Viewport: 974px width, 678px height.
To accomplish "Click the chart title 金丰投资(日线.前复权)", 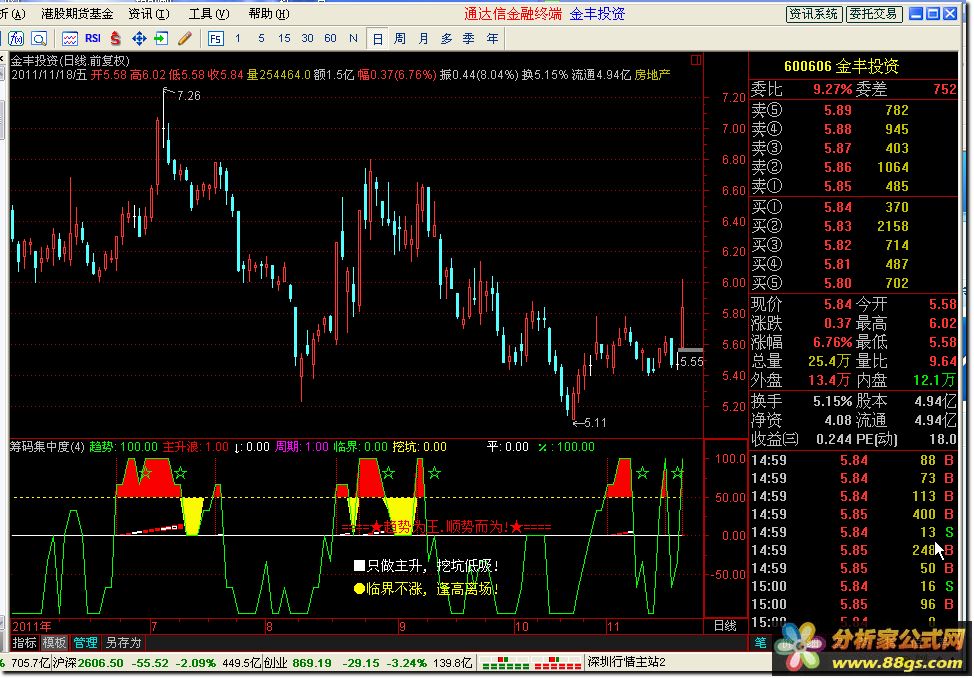I will tap(70, 61).
